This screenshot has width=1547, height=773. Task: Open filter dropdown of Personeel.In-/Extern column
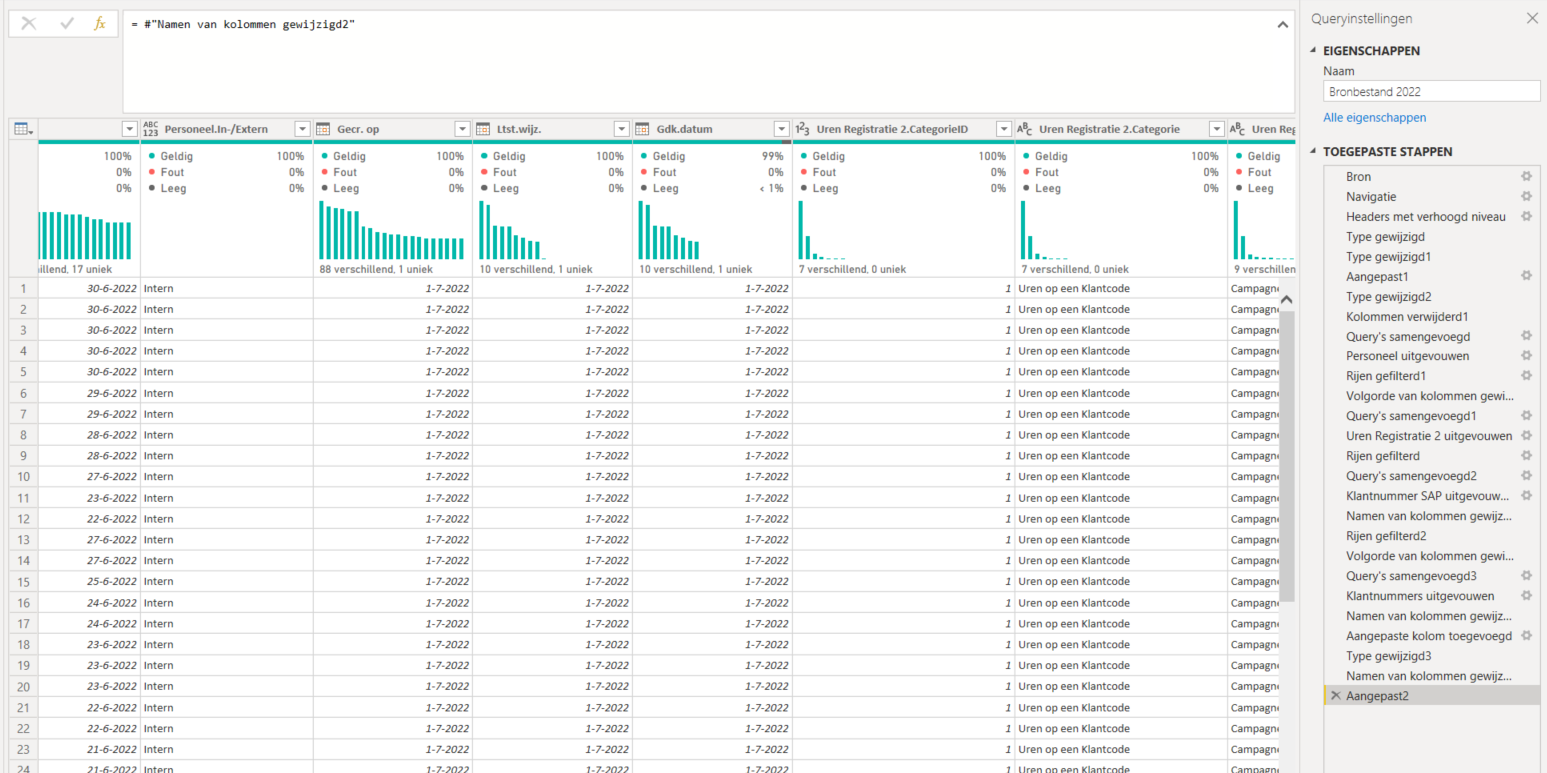pyautogui.click(x=302, y=129)
